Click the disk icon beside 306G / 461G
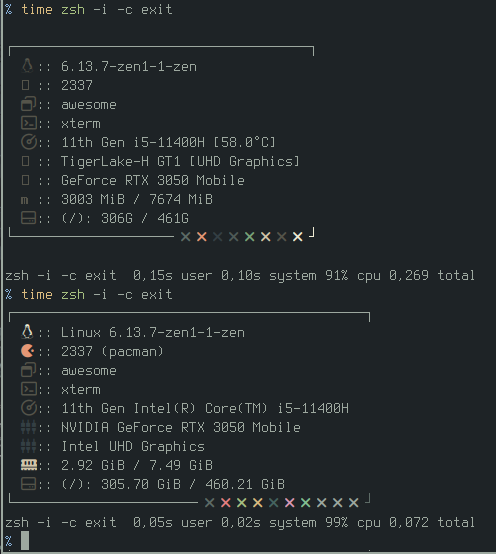The width and height of the screenshot is (496, 554). pos(29,218)
